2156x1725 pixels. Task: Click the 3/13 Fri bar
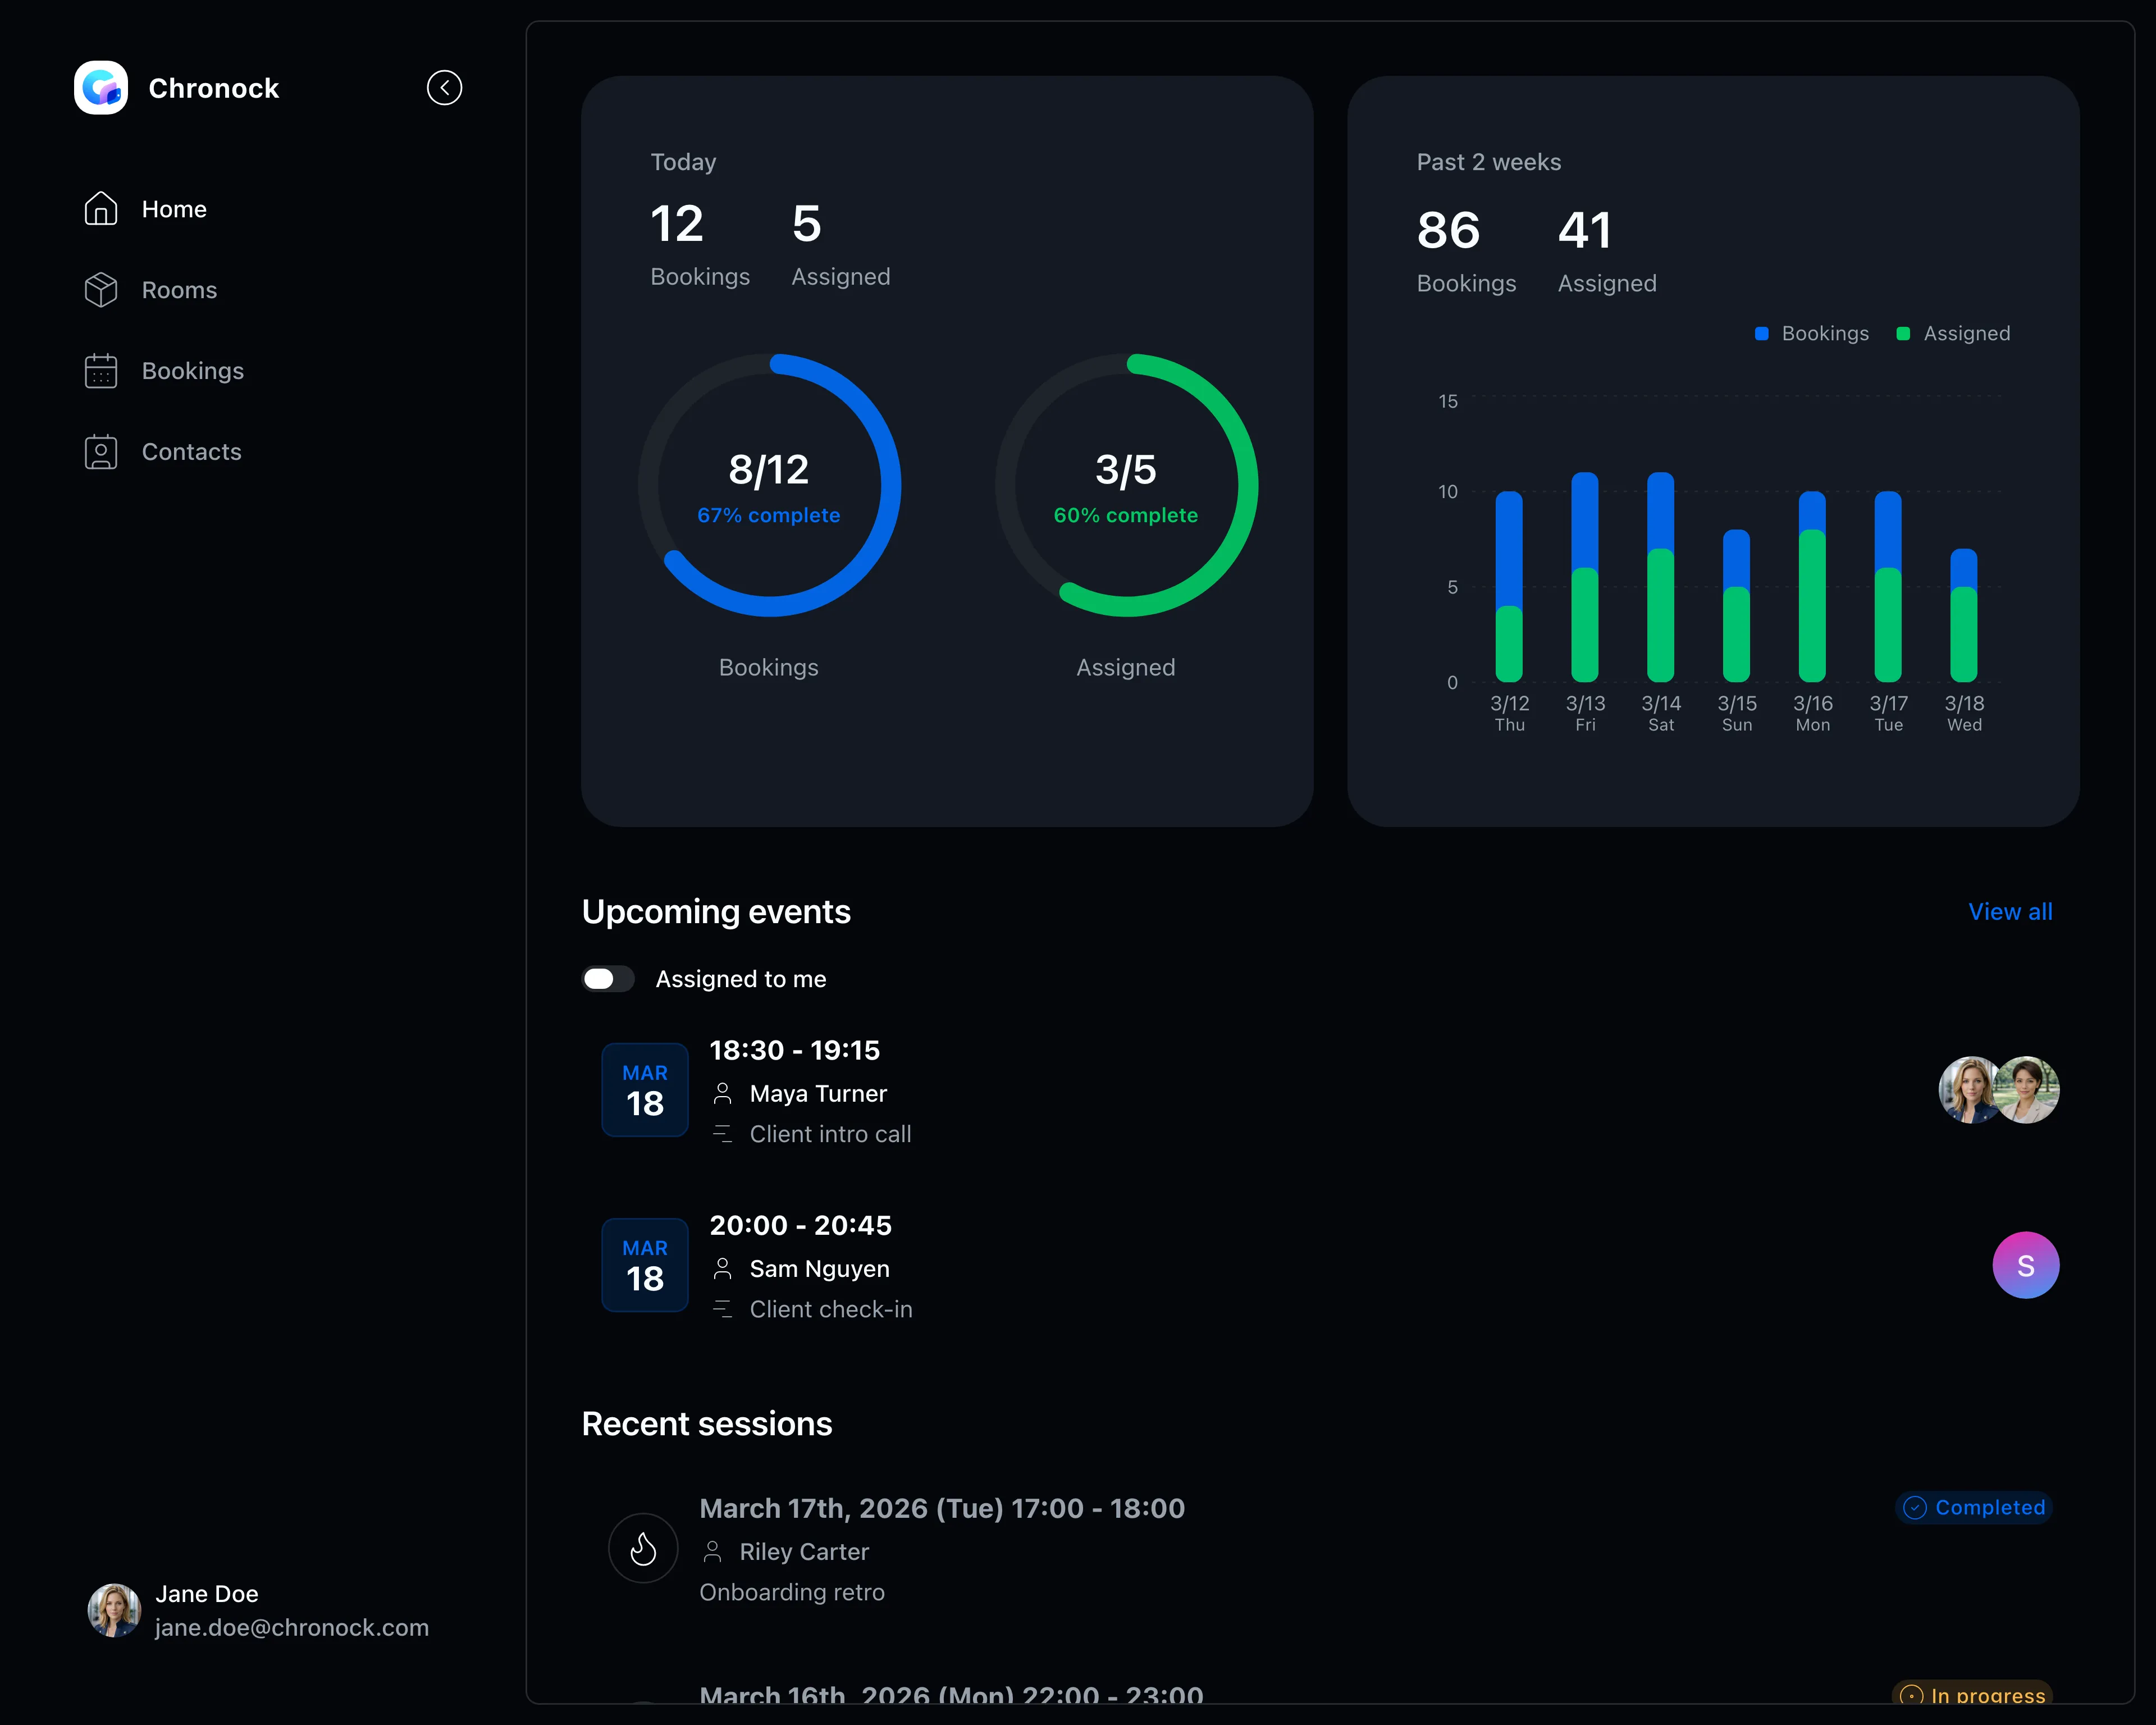pyautogui.click(x=1585, y=577)
